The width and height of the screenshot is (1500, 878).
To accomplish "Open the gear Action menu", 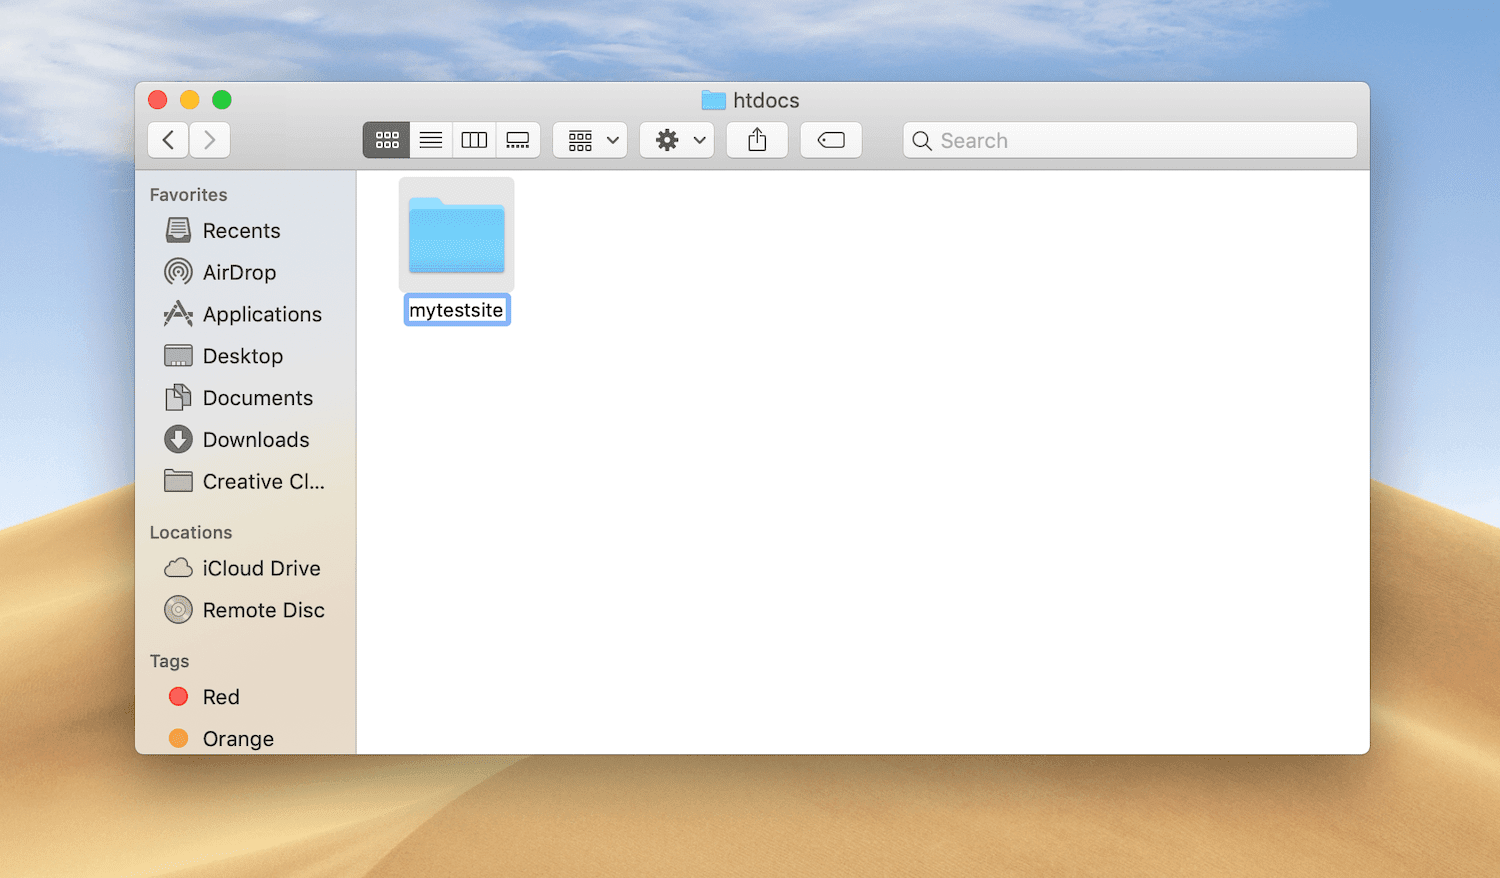I will point(678,140).
